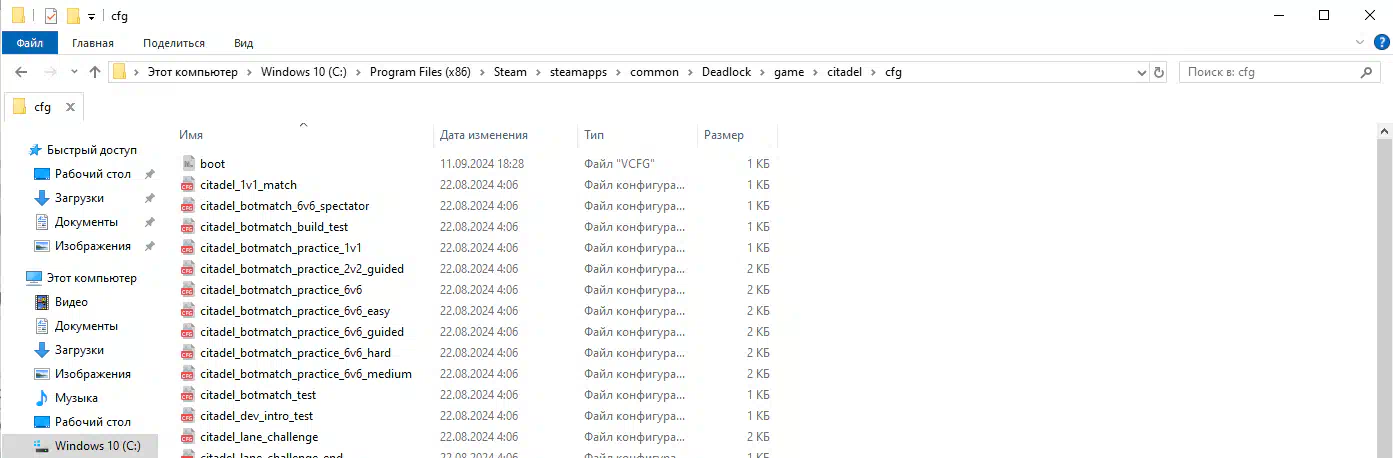
Task: Open the Quick Access Toolbar customize dropdown
Action: click(91, 16)
